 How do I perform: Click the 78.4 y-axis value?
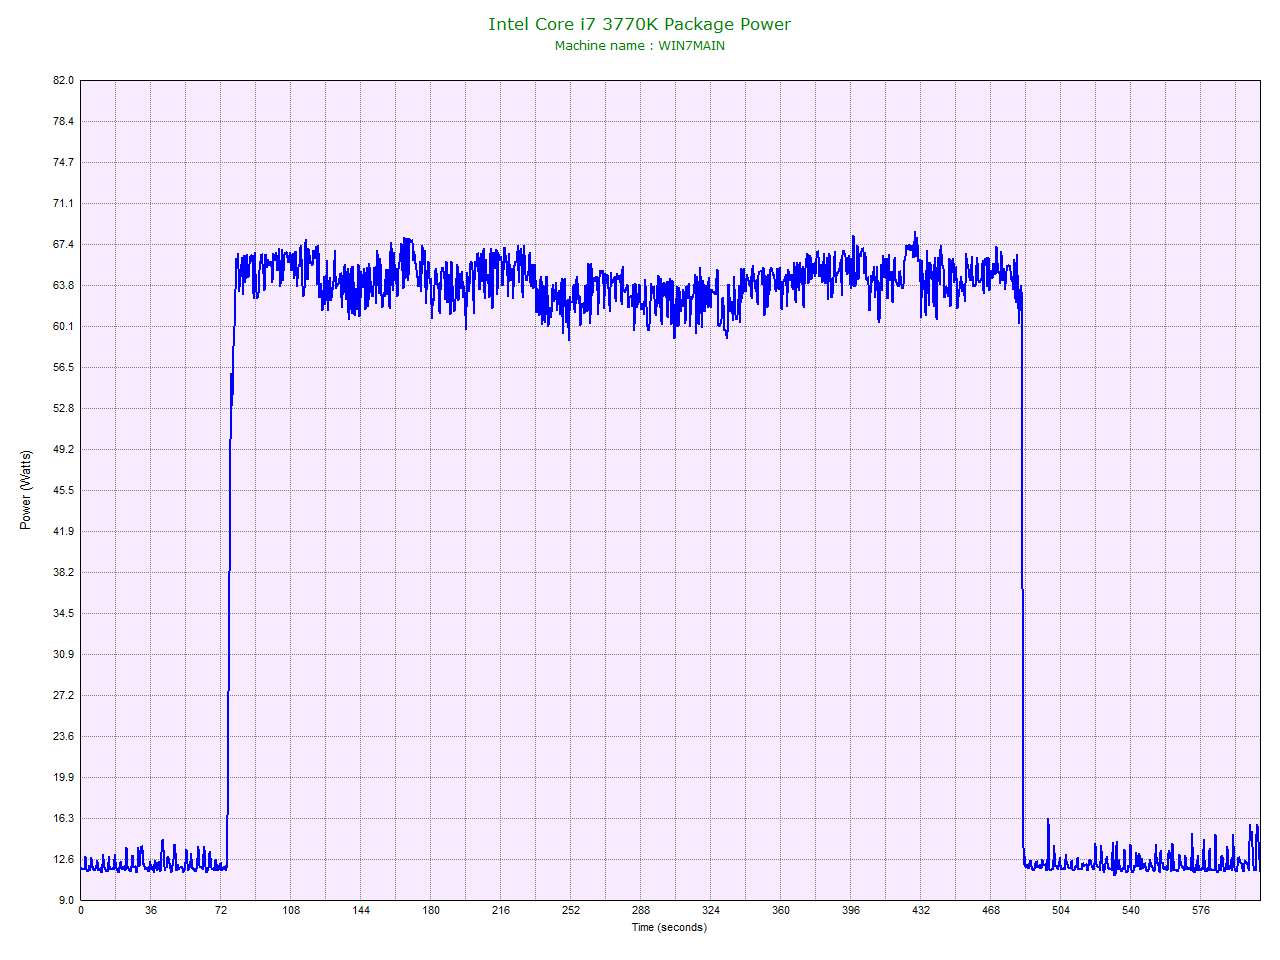[x=63, y=121]
